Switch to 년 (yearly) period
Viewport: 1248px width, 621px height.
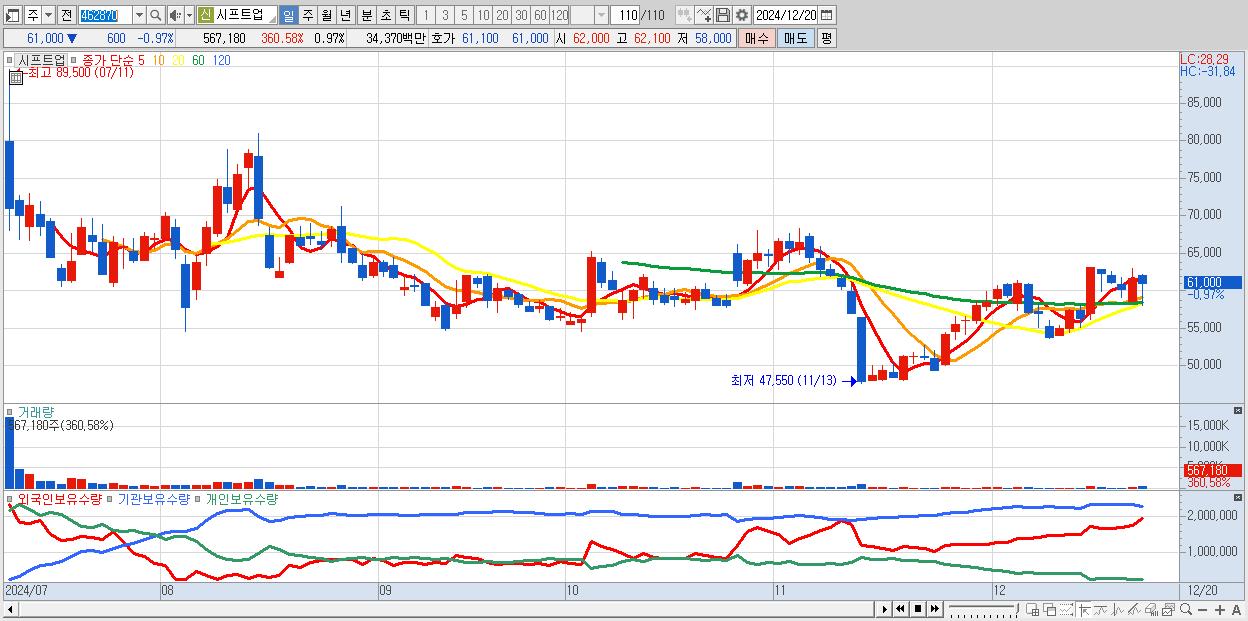345,15
